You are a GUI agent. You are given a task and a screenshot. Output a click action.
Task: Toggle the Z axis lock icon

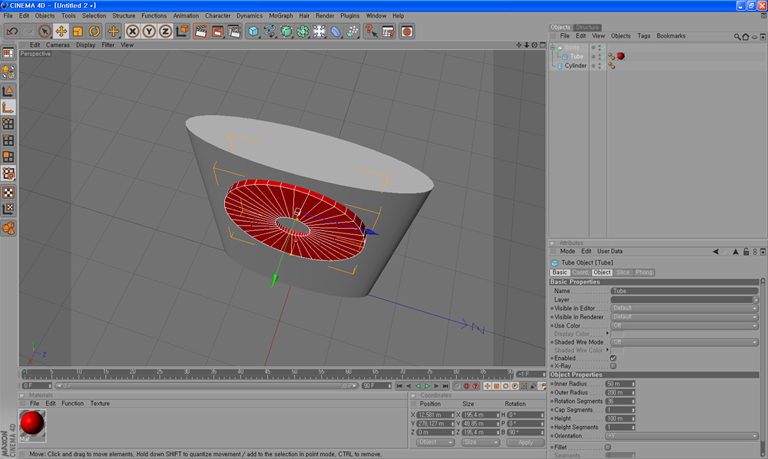(166, 32)
